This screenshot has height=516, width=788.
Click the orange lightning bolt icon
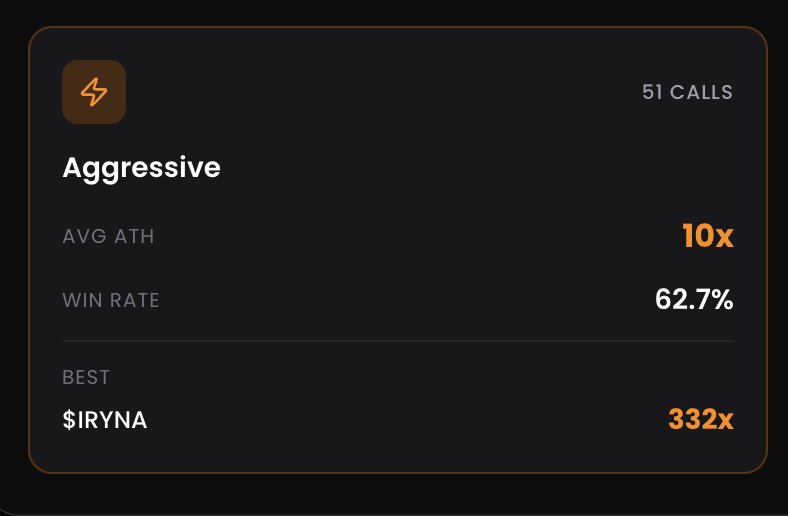click(94, 92)
